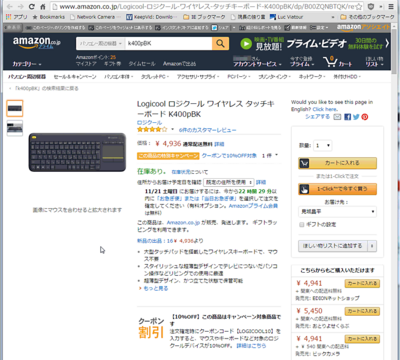Viewport: 400px width, 360px height.
Task: Expand the カテゴリー menu
Action: [27, 64]
